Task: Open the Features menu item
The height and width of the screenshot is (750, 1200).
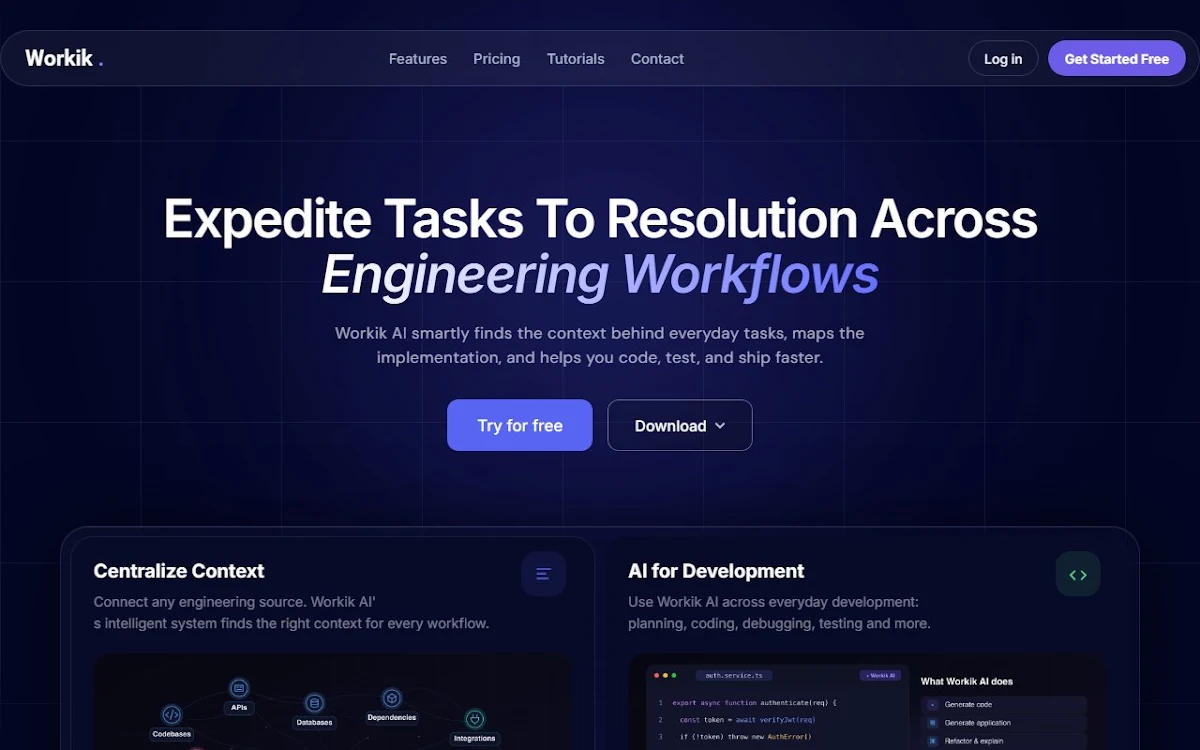Action: click(418, 59)
